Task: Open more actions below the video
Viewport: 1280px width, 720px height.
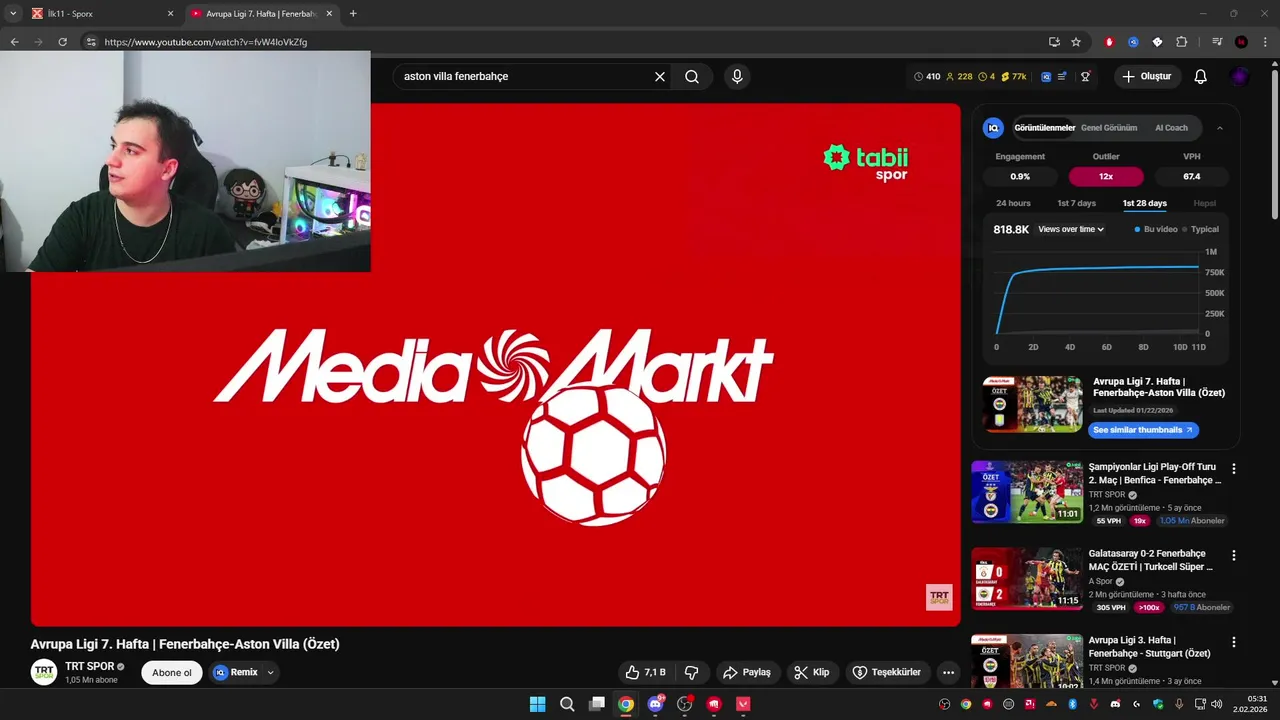Action: pyautogui.click(x=948, y=672)
